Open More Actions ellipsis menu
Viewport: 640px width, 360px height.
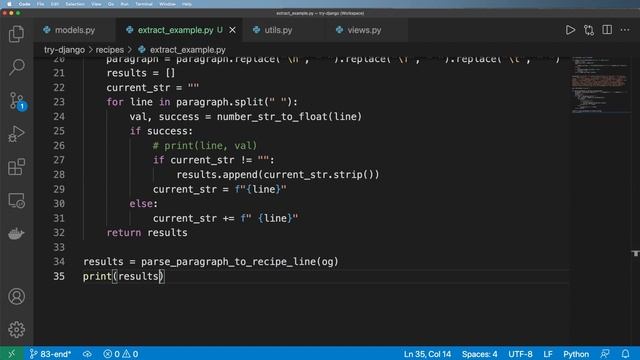(x=625, y=30)
